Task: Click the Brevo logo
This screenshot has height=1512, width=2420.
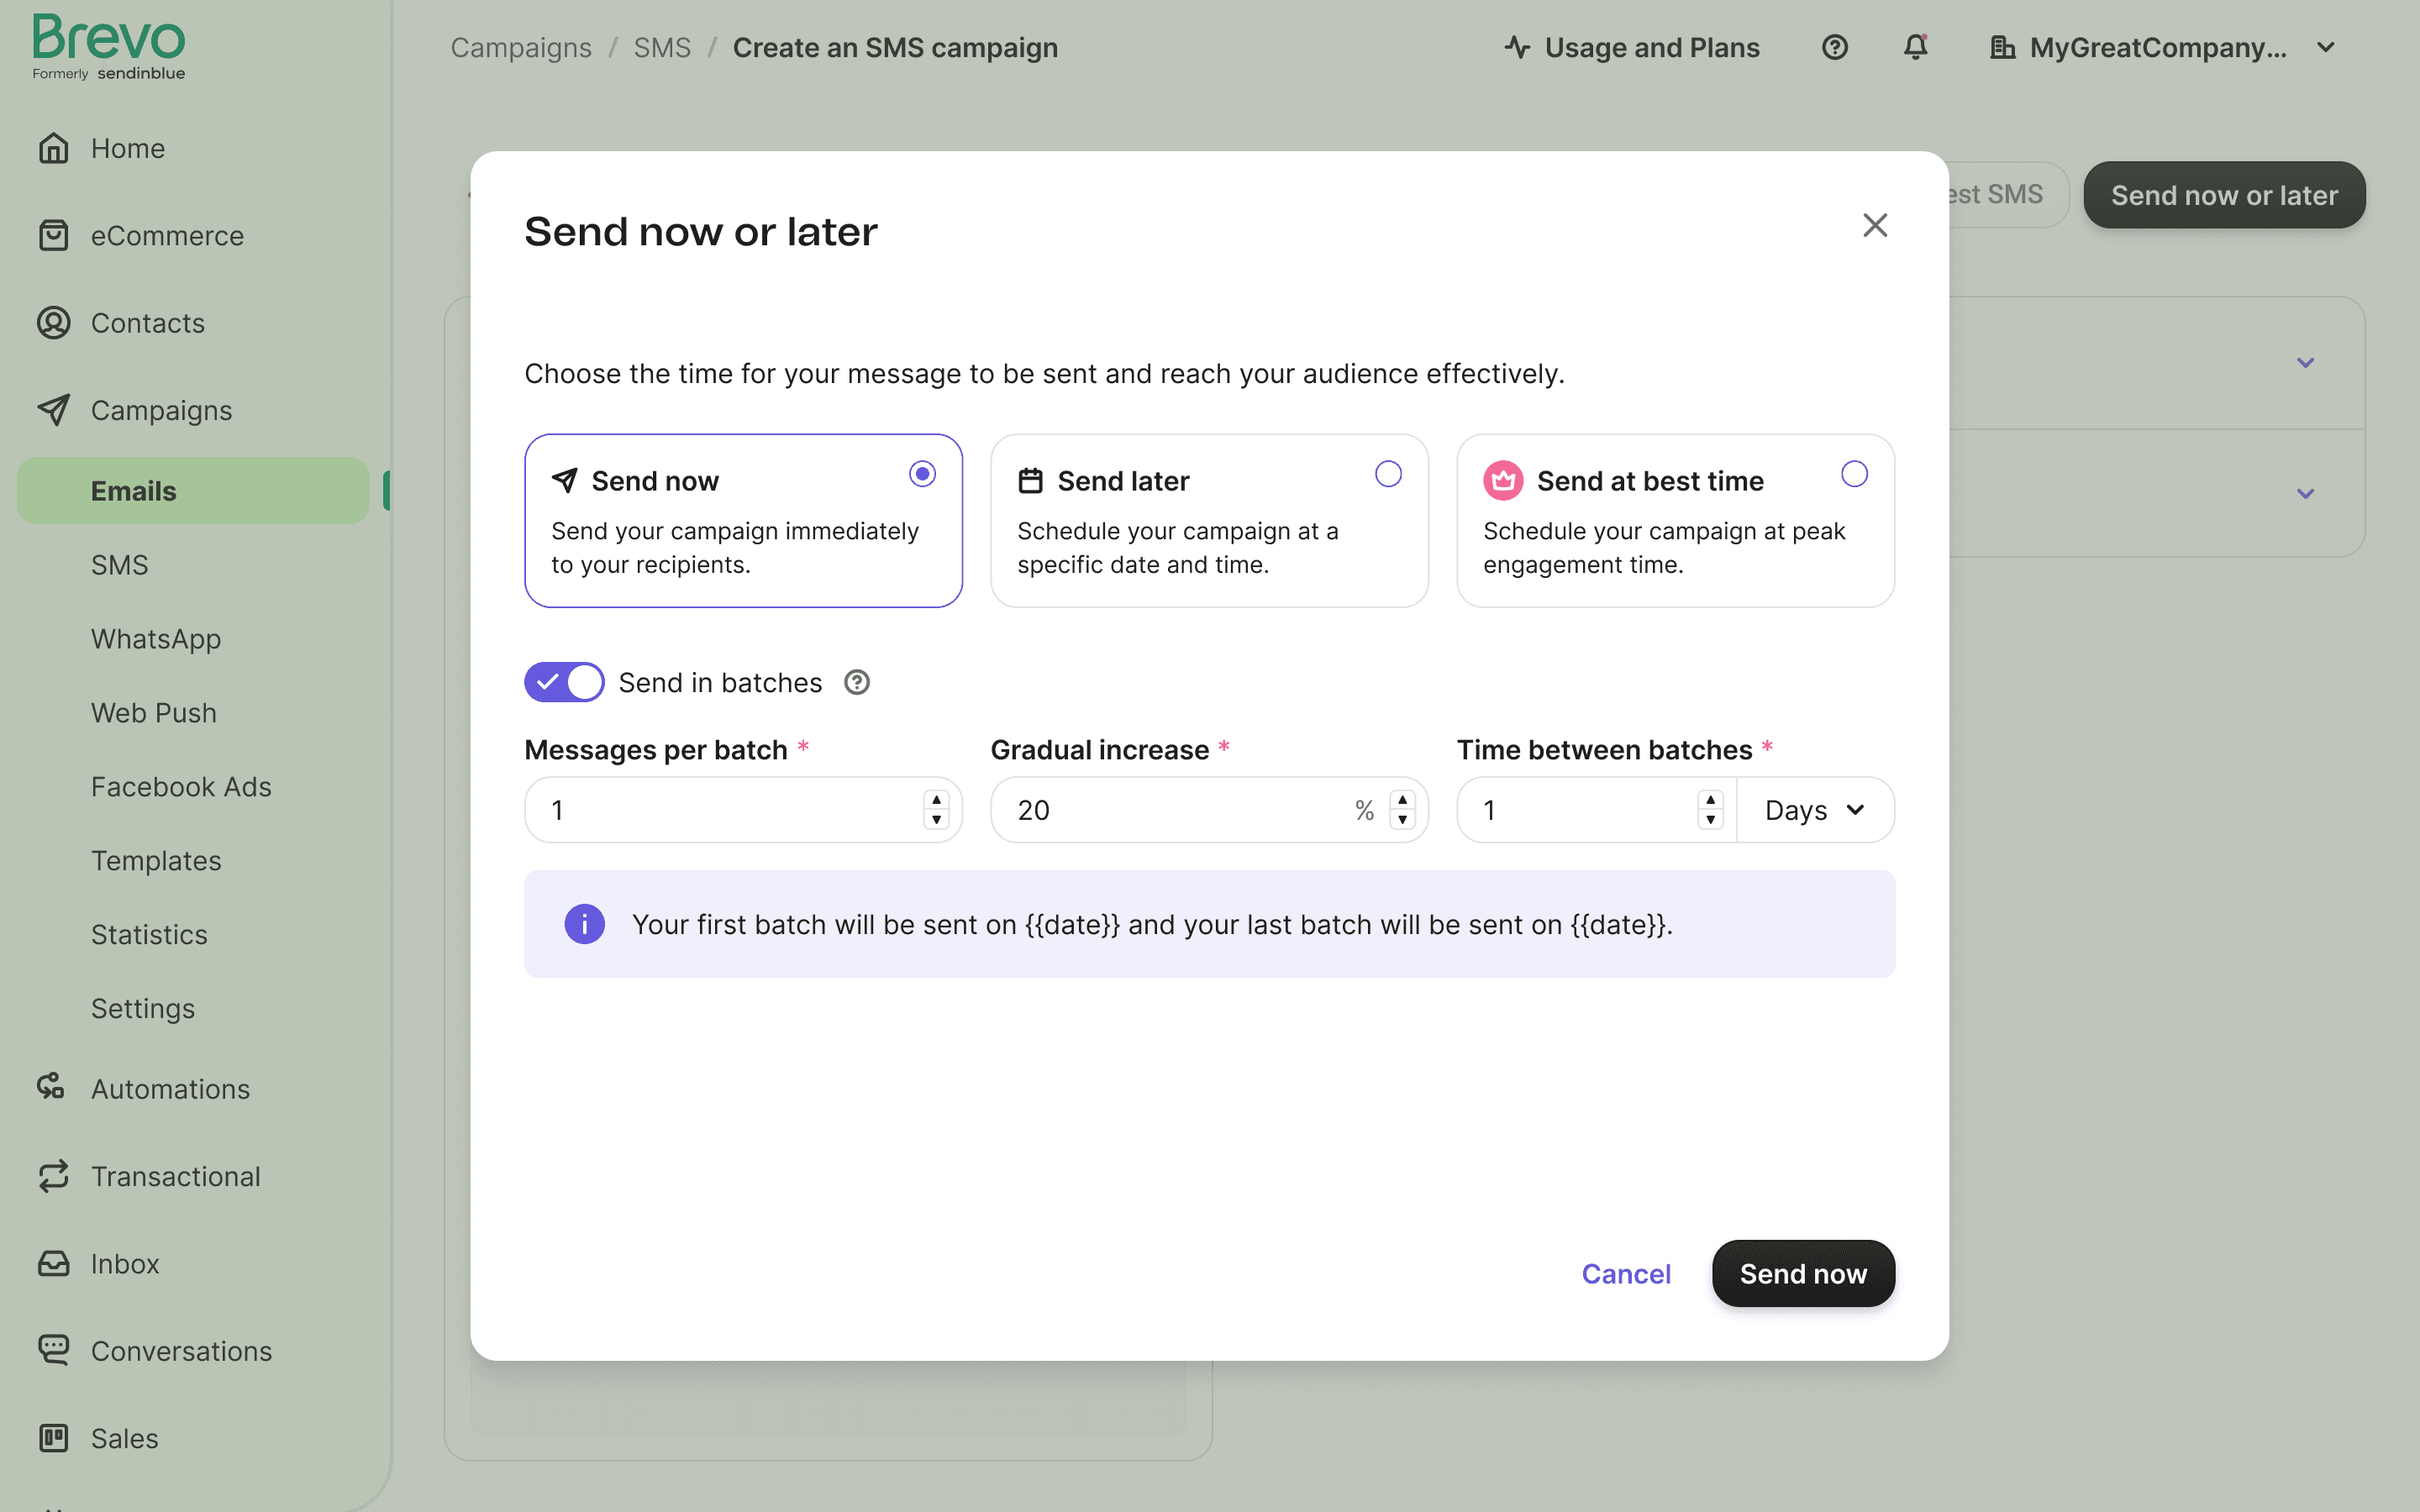Action: click(x=108, y=46)
